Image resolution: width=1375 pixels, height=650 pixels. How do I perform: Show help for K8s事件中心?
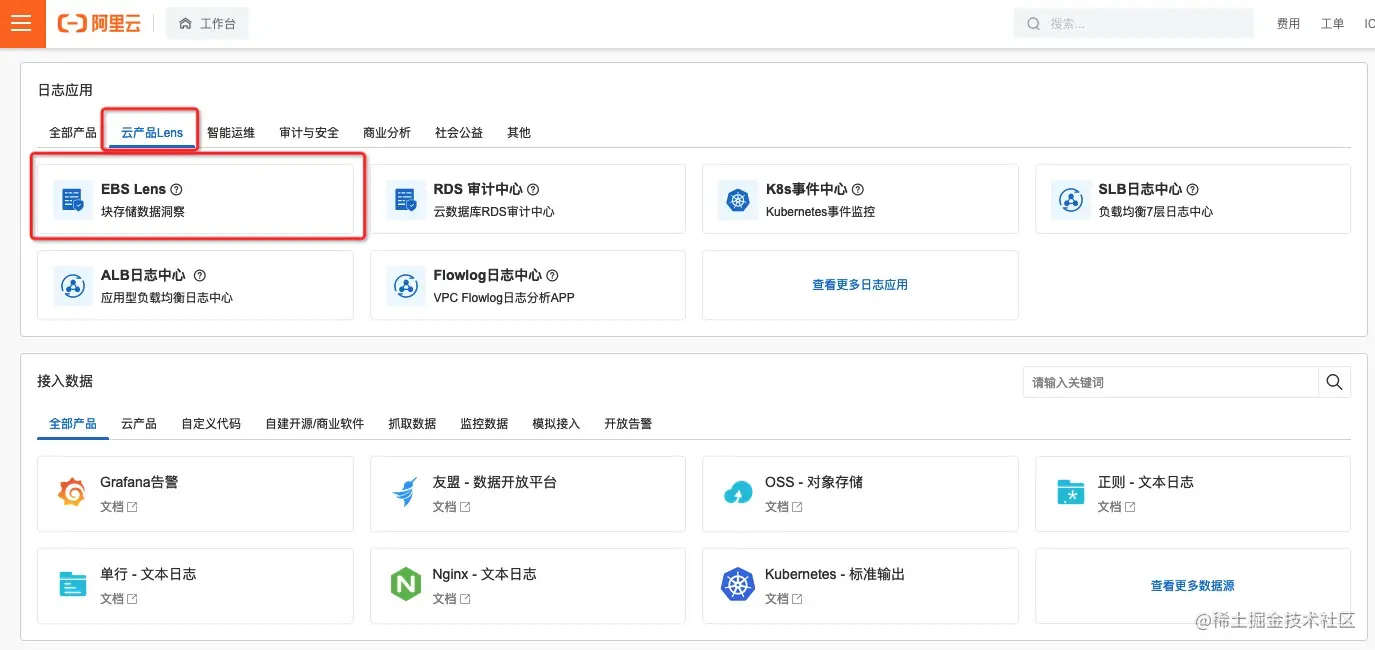click(858, 189)
